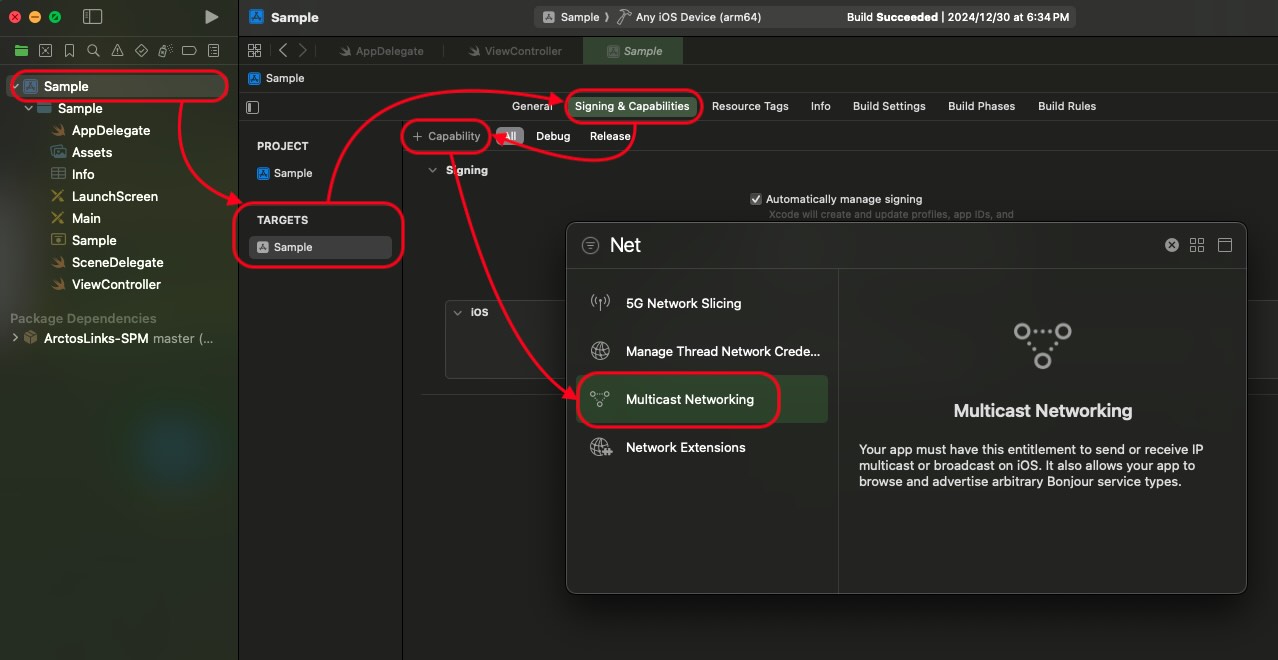This screenshot has height=660, width=1278.
Task: Run the app with the Play button
Action: coord(211,17)
